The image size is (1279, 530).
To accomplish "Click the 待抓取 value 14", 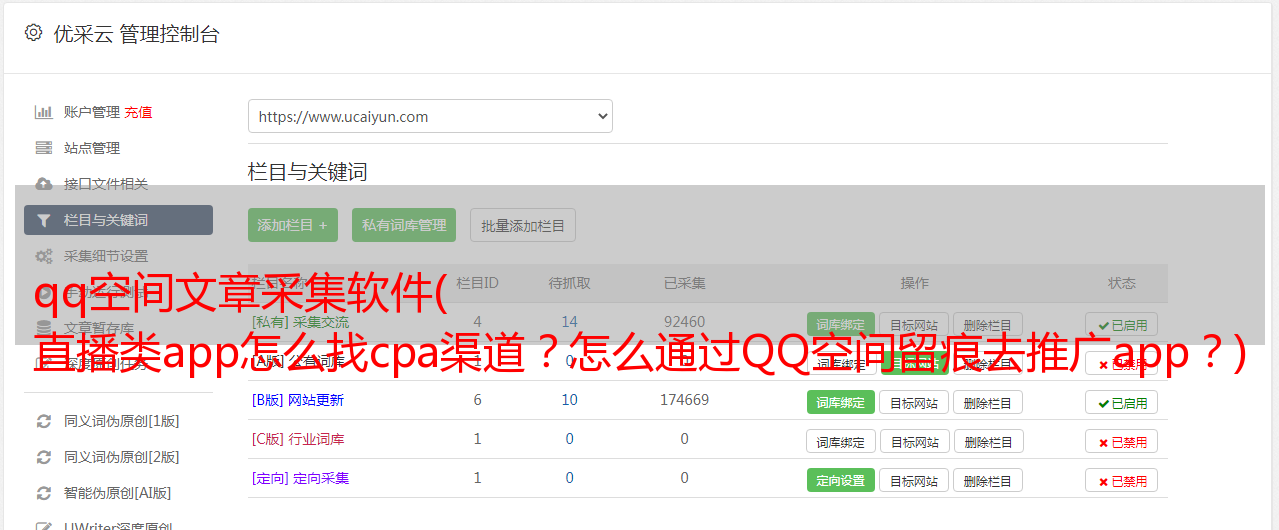I will [569, 322].
